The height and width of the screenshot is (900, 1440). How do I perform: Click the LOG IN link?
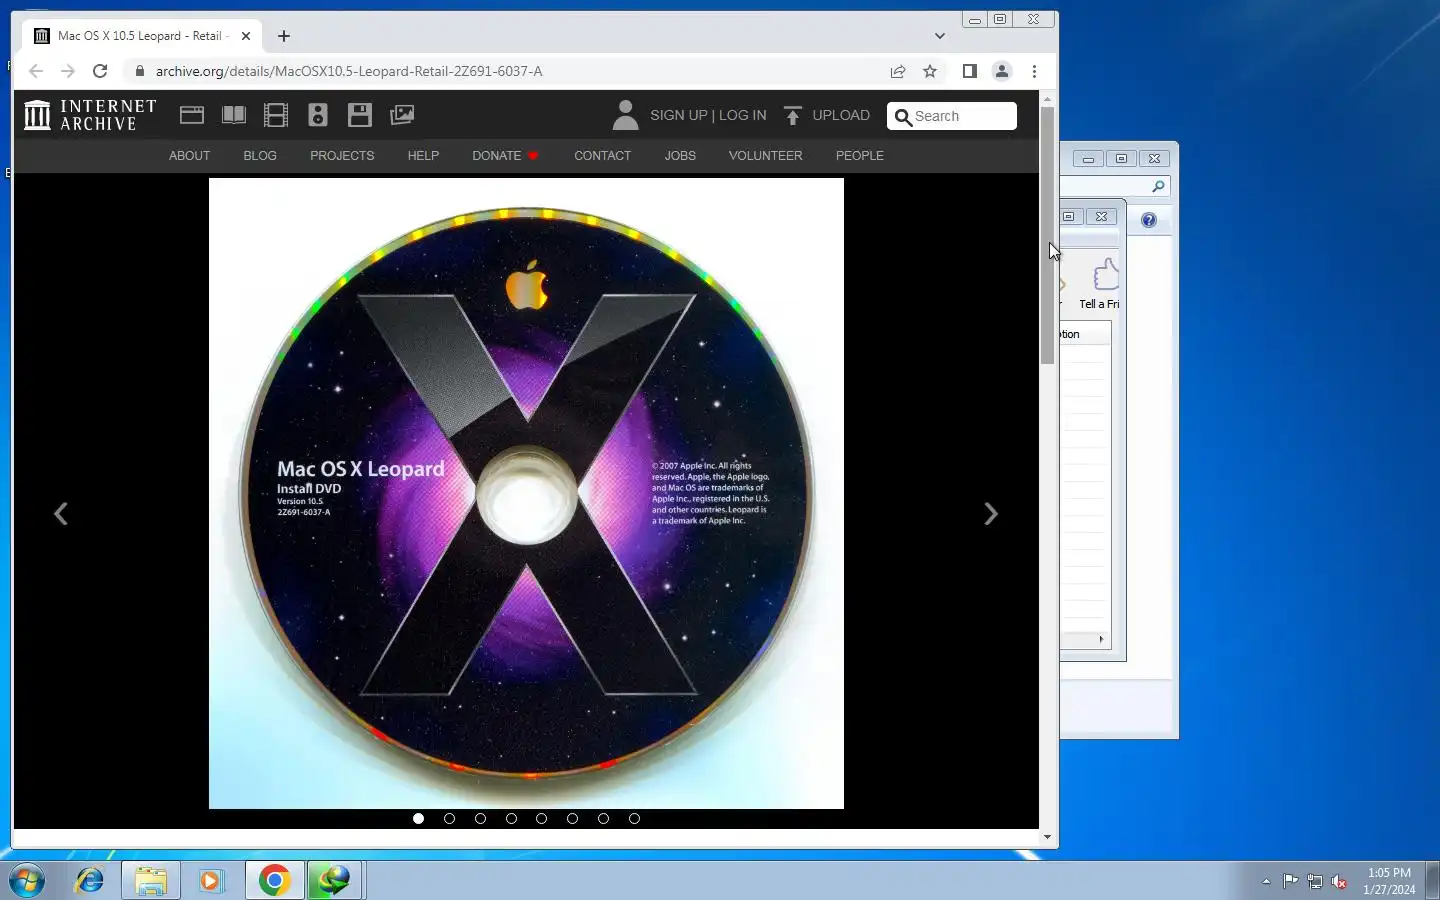(x=742, y=115)
